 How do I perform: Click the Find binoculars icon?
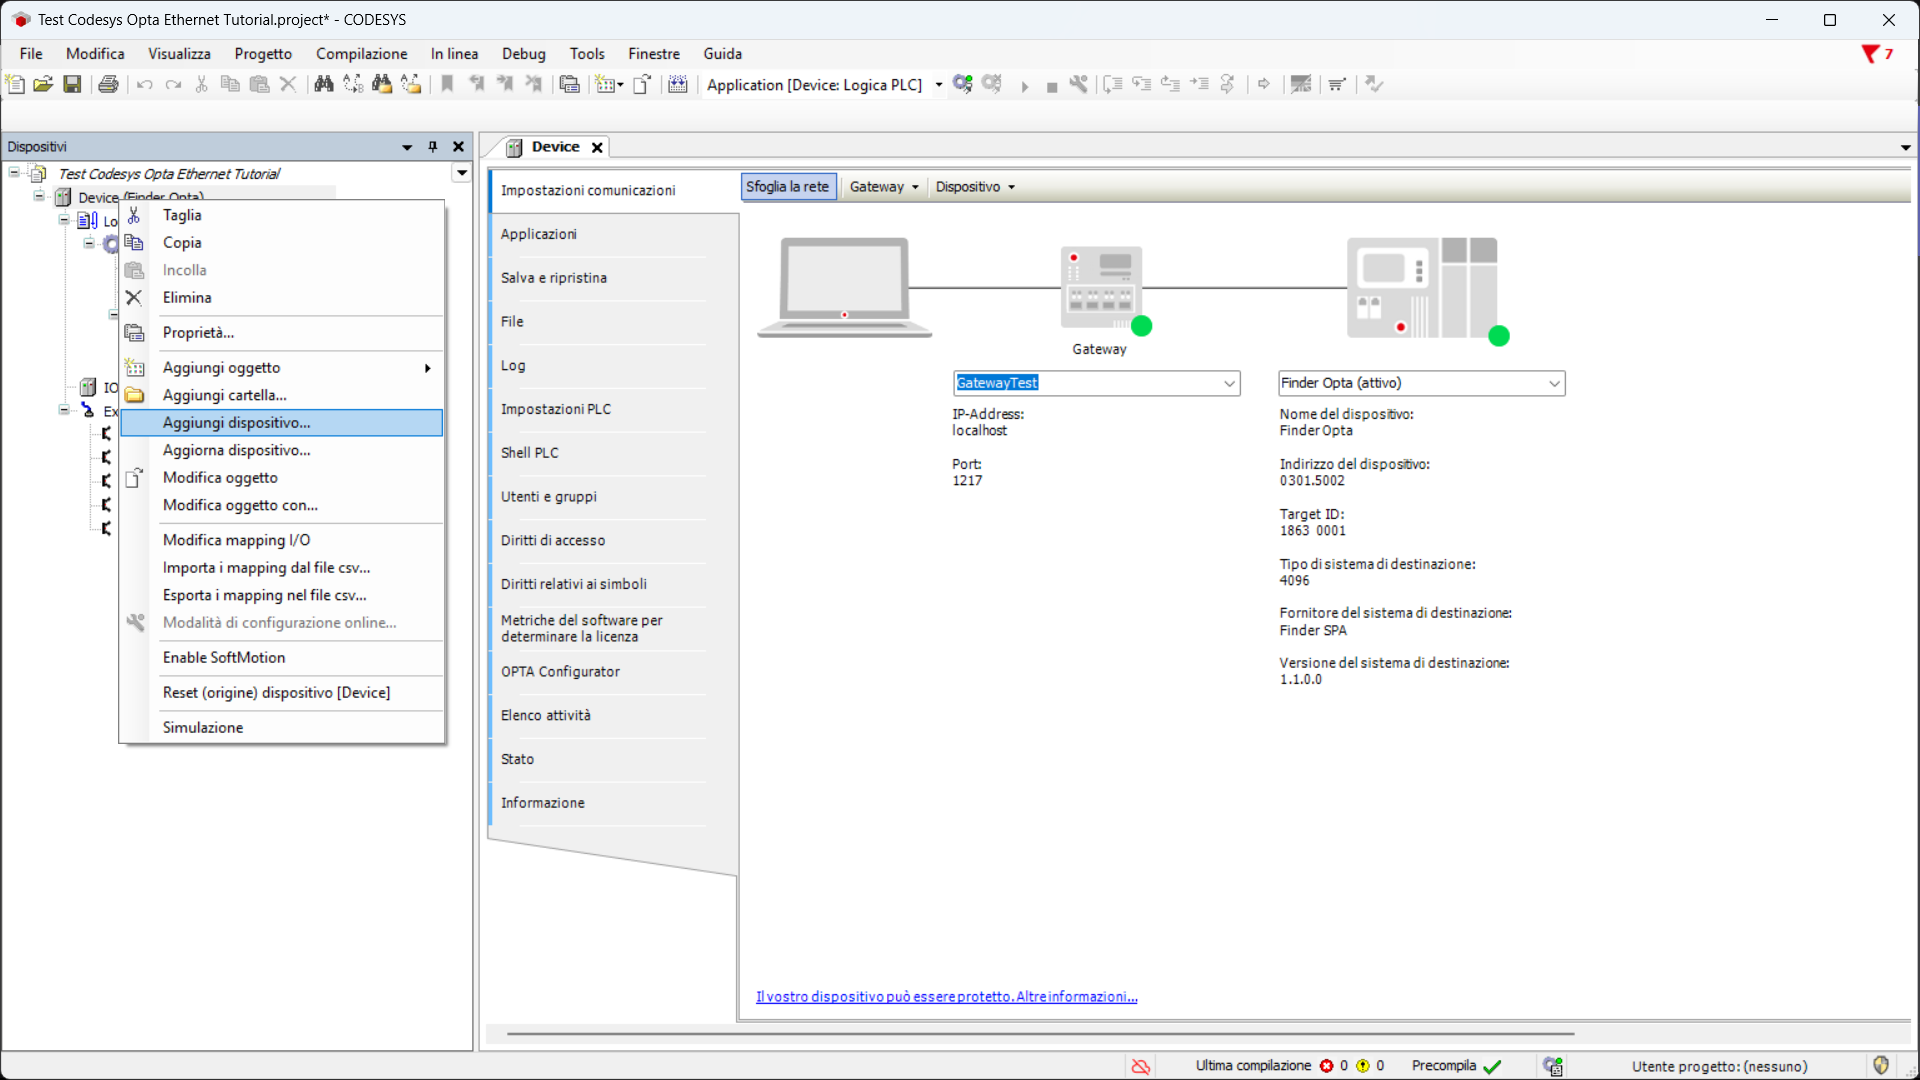tap(323, 84)
